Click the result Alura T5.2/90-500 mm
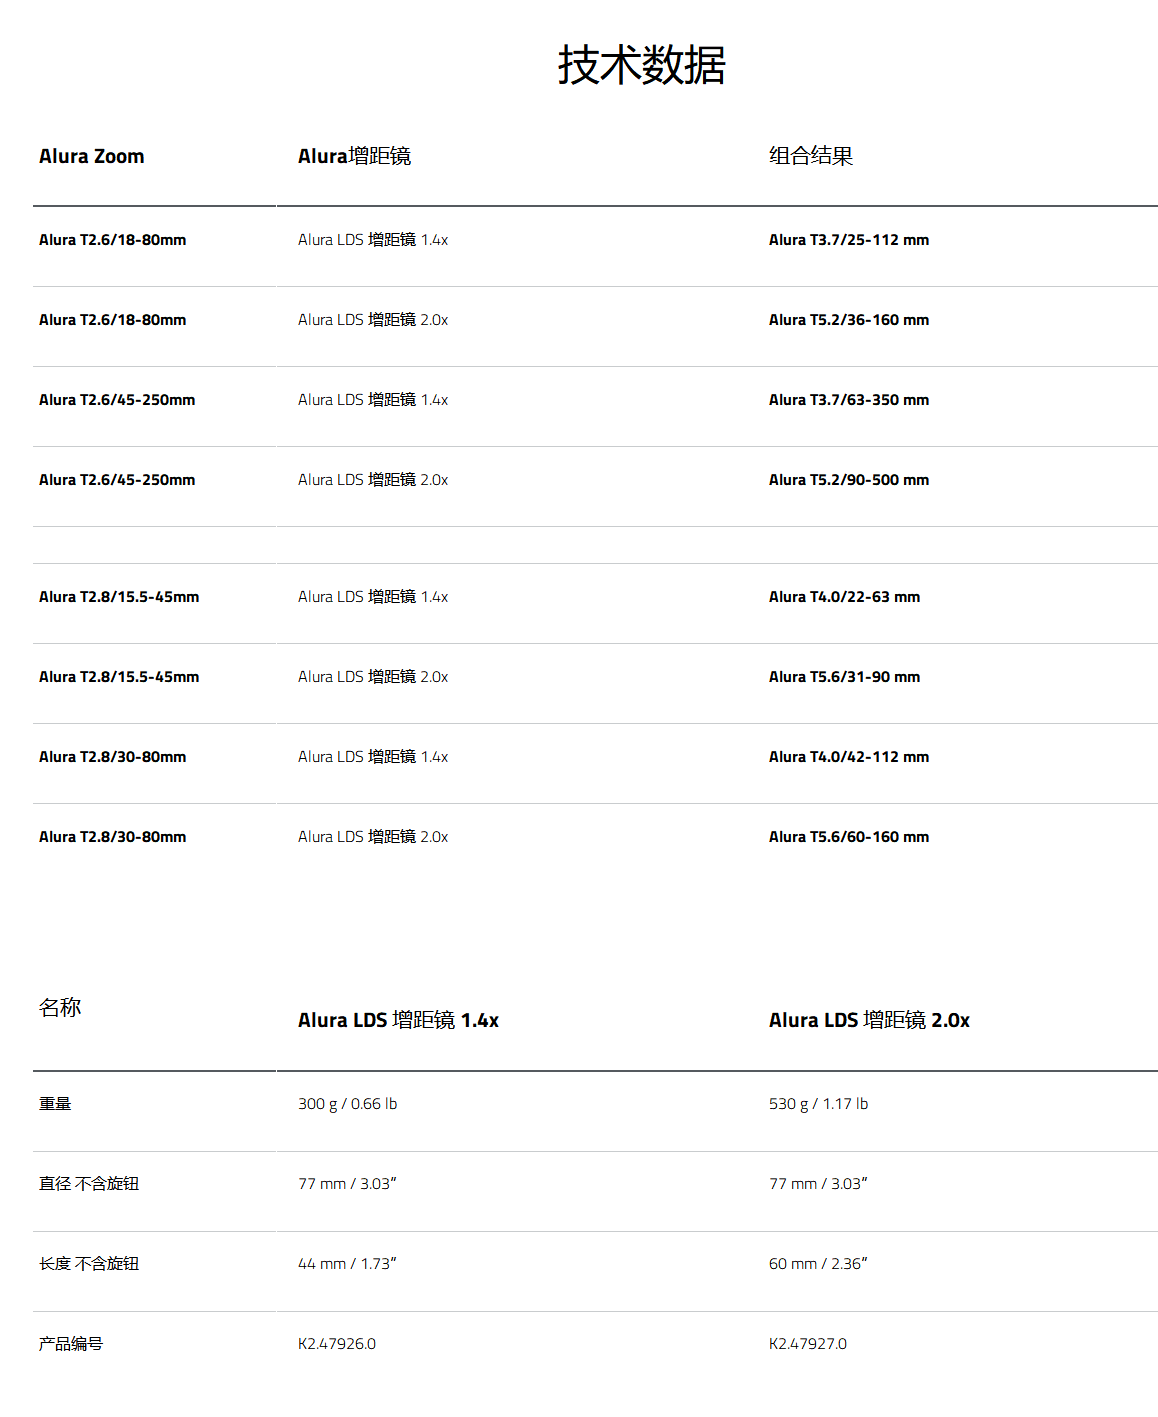The height and width of the screenshot is (1417, 1158). pos(849,480)
